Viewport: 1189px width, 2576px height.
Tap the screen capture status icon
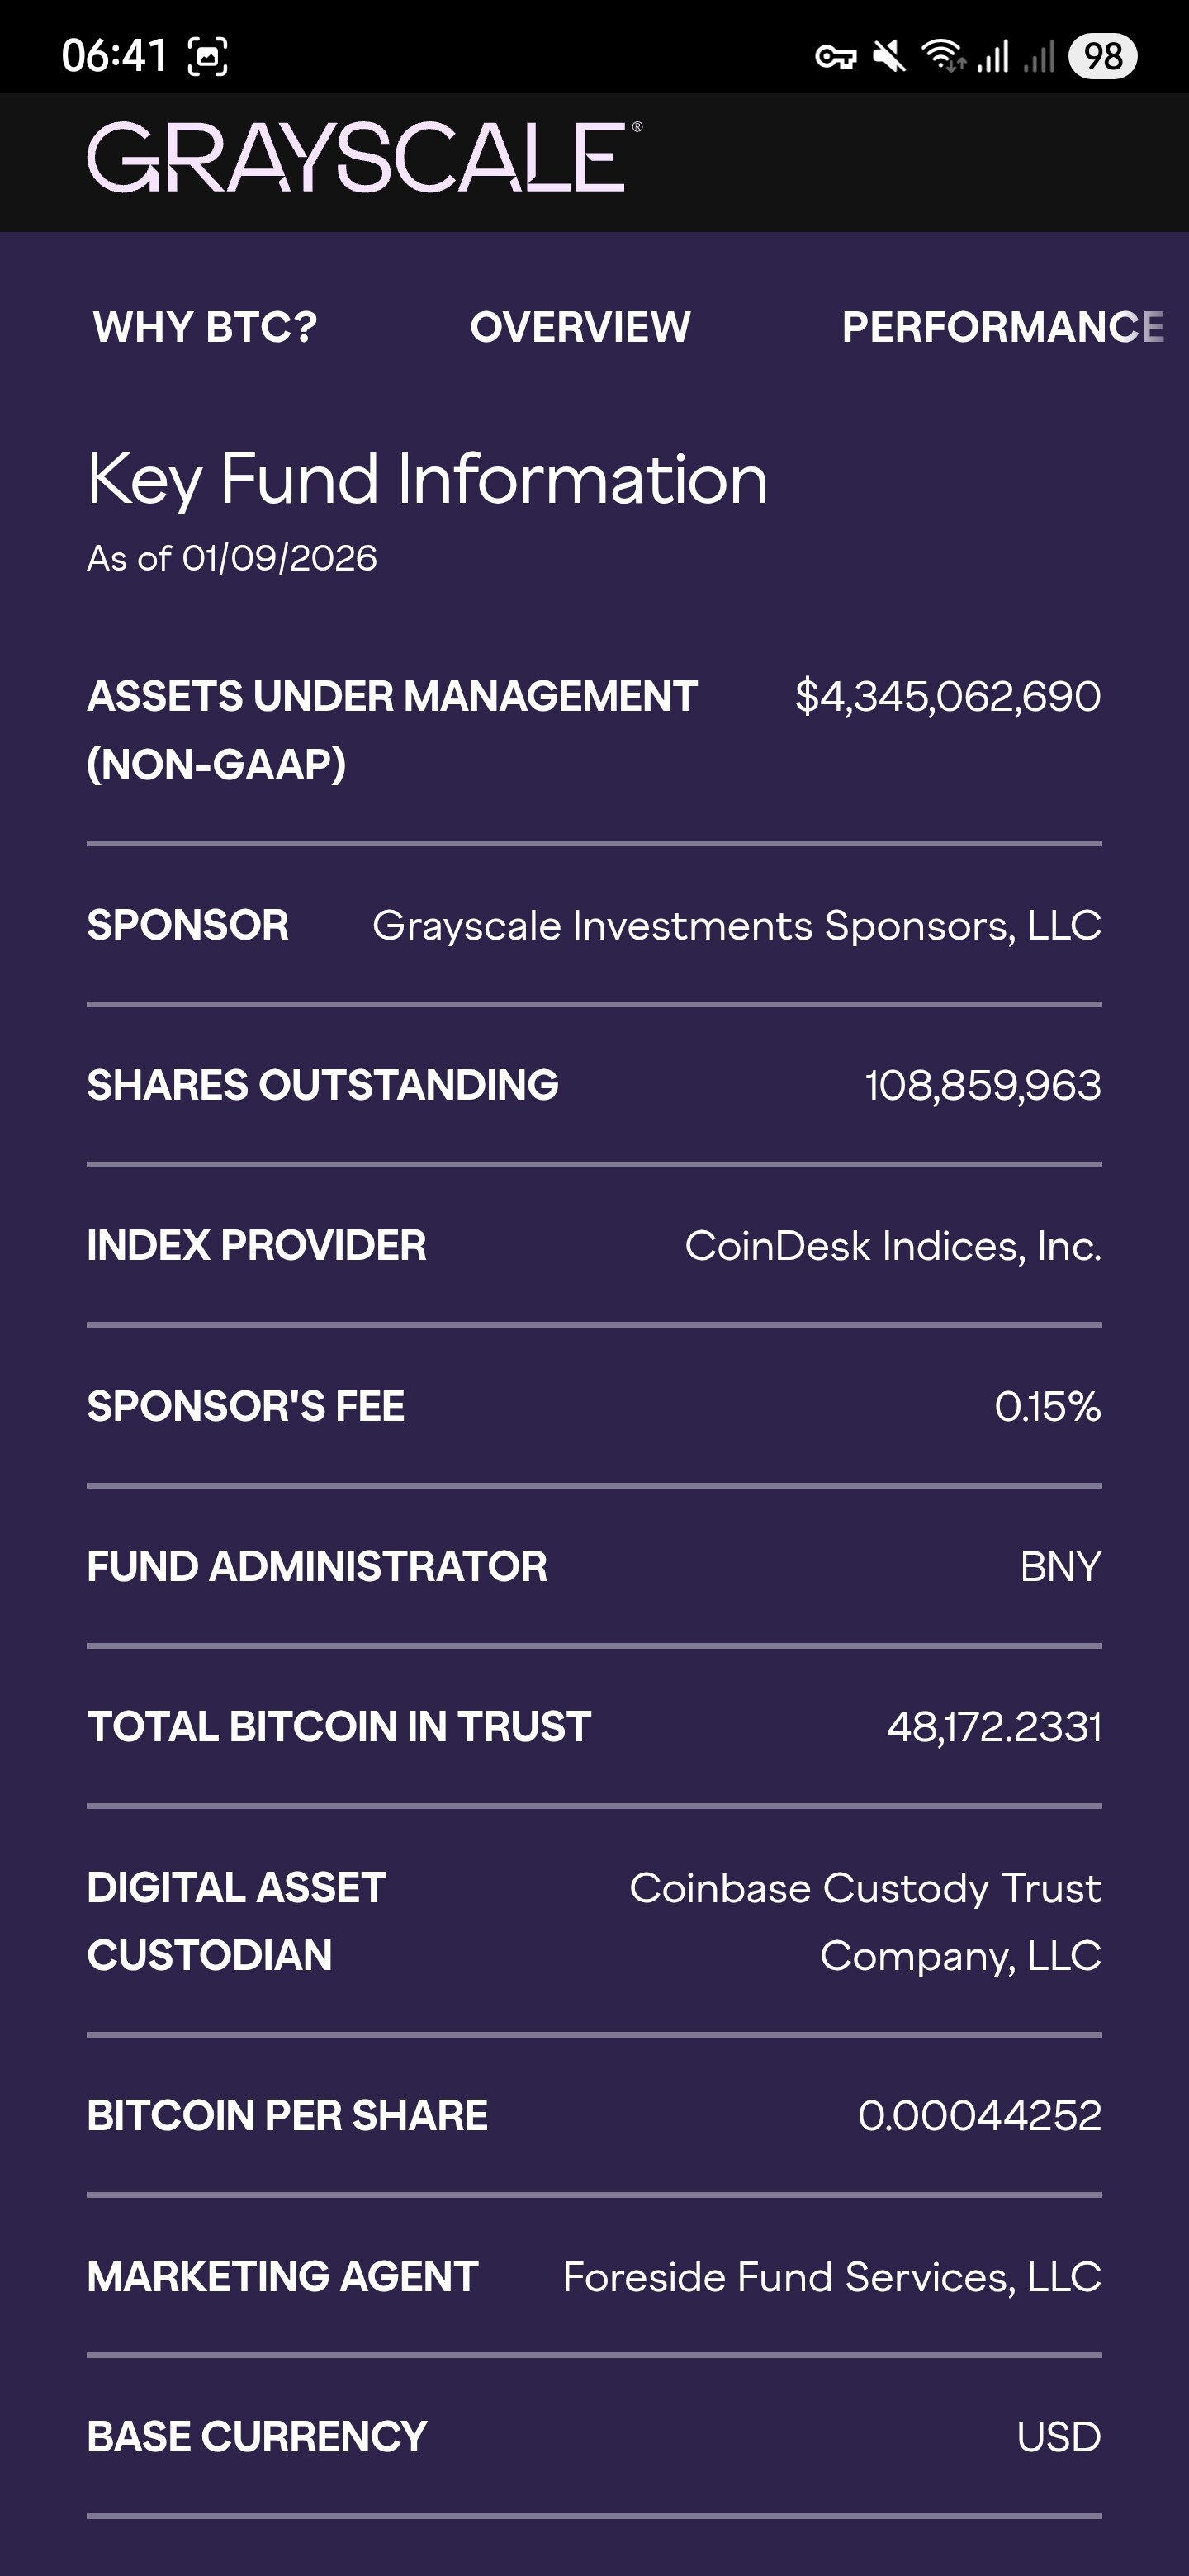coord(208,56)
